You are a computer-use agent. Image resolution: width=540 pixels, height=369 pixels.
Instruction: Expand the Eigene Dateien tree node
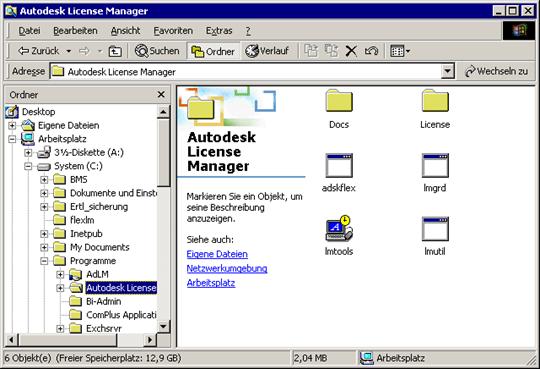coord(12,125)
